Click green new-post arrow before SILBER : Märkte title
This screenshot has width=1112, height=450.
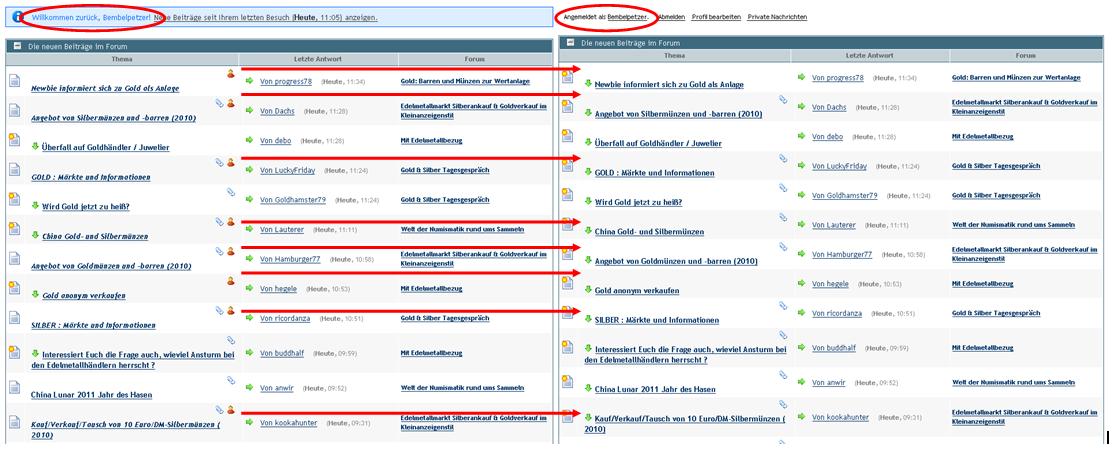click(588, 319)
